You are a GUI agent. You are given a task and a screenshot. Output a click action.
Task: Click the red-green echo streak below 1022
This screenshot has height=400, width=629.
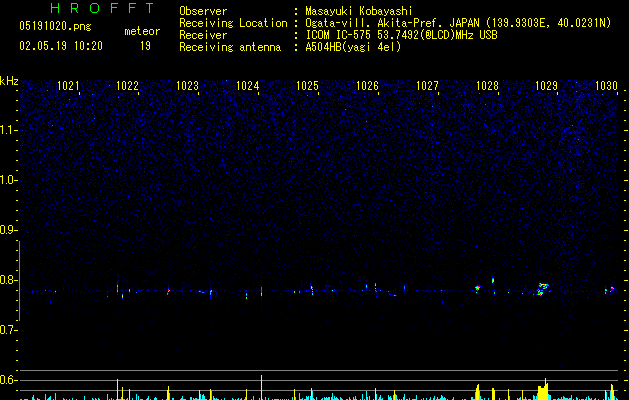118,288
